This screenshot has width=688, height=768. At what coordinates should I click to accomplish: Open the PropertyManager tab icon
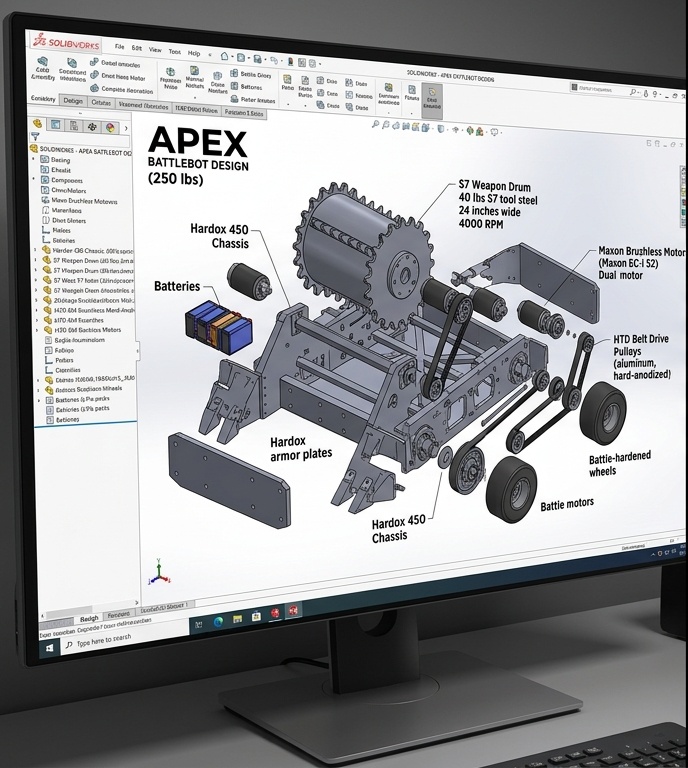click(55, 124)
